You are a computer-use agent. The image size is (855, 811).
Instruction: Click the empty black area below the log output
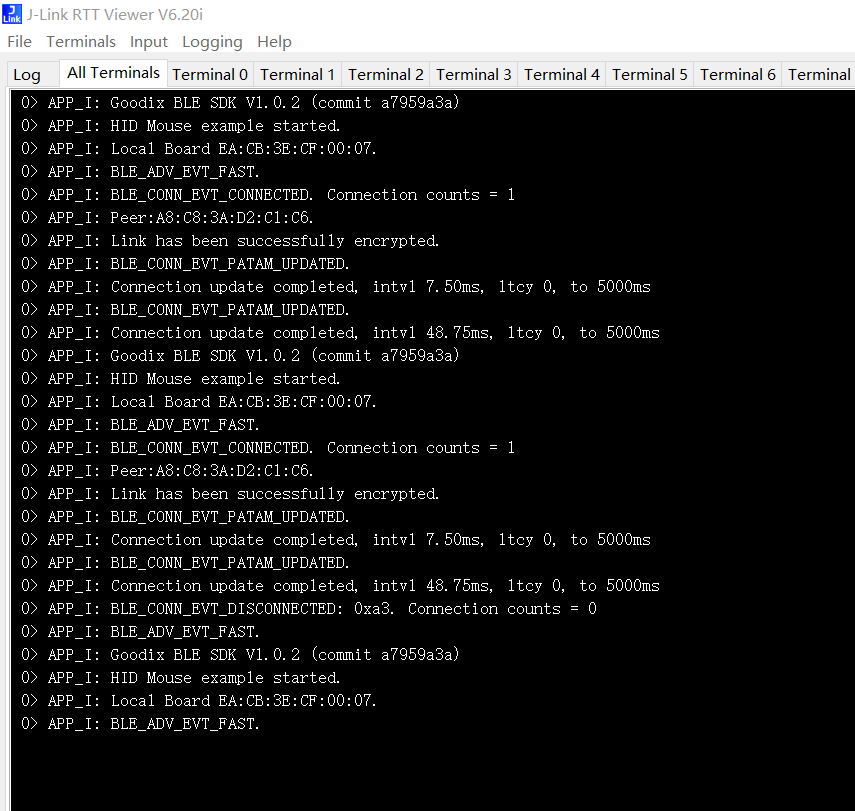pyautogui.click(x=431, y=772)
